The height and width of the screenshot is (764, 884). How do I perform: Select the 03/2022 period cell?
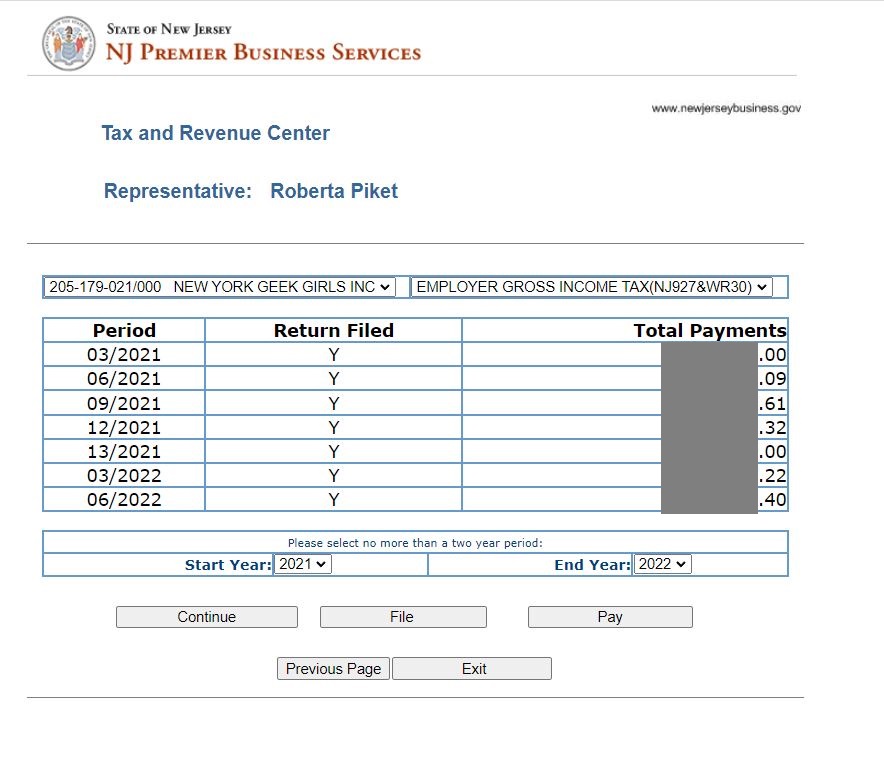(124, 475)
